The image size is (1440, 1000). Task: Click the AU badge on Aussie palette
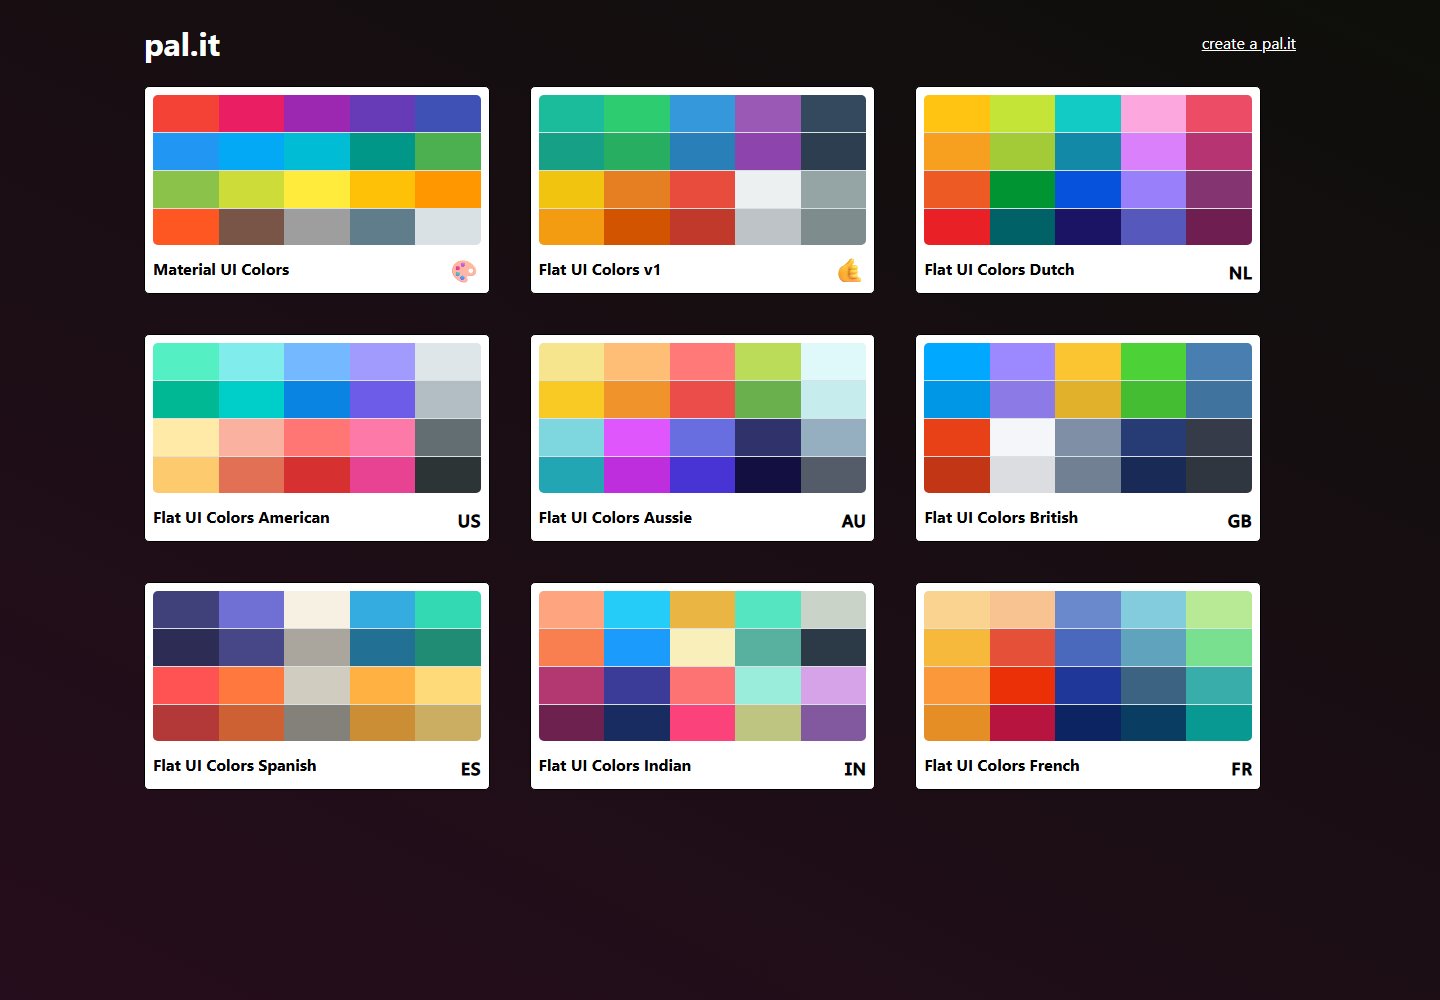coord(853,521)
